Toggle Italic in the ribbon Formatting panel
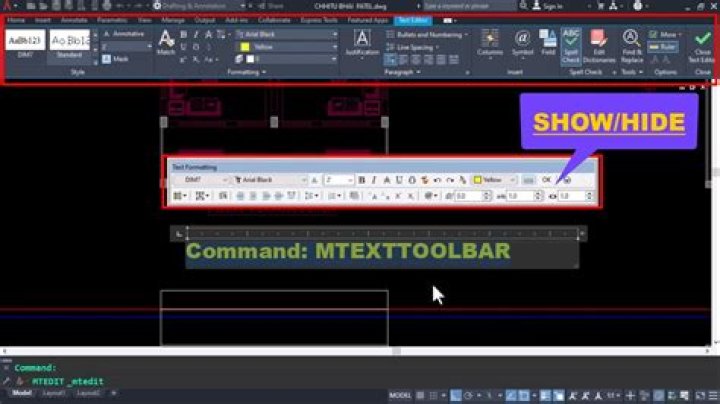The height and width of the screenshot is (404, 720). pos(196,34)
